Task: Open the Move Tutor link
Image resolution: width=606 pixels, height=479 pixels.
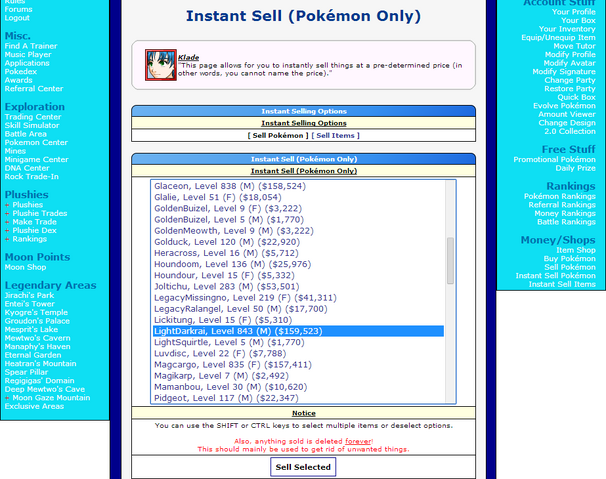Action: tap(574, 46)
